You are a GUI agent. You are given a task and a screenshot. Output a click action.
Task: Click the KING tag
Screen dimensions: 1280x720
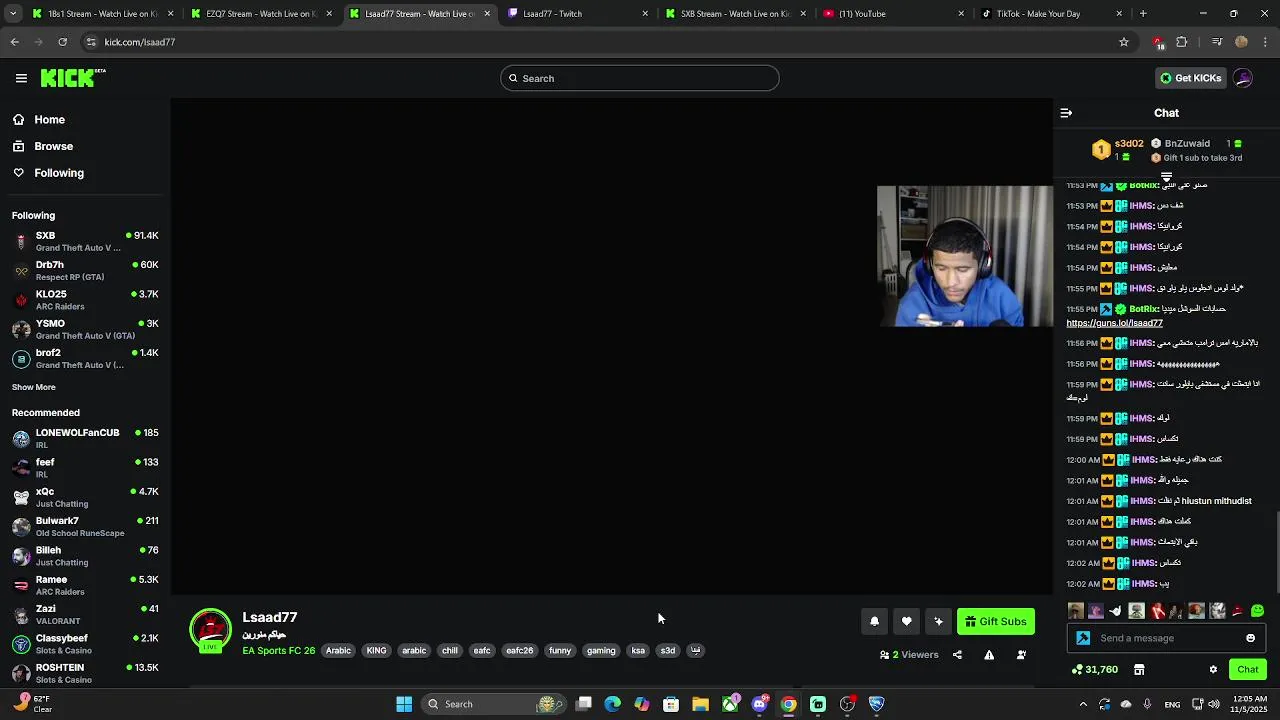pyautogui.click(x=376, y=651)
